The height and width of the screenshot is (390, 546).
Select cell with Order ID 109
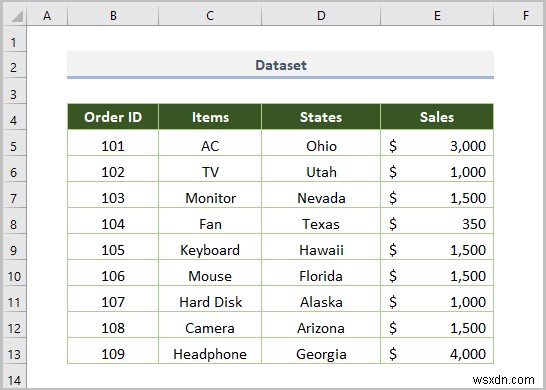pyautogui.click(x=113, y=351)
